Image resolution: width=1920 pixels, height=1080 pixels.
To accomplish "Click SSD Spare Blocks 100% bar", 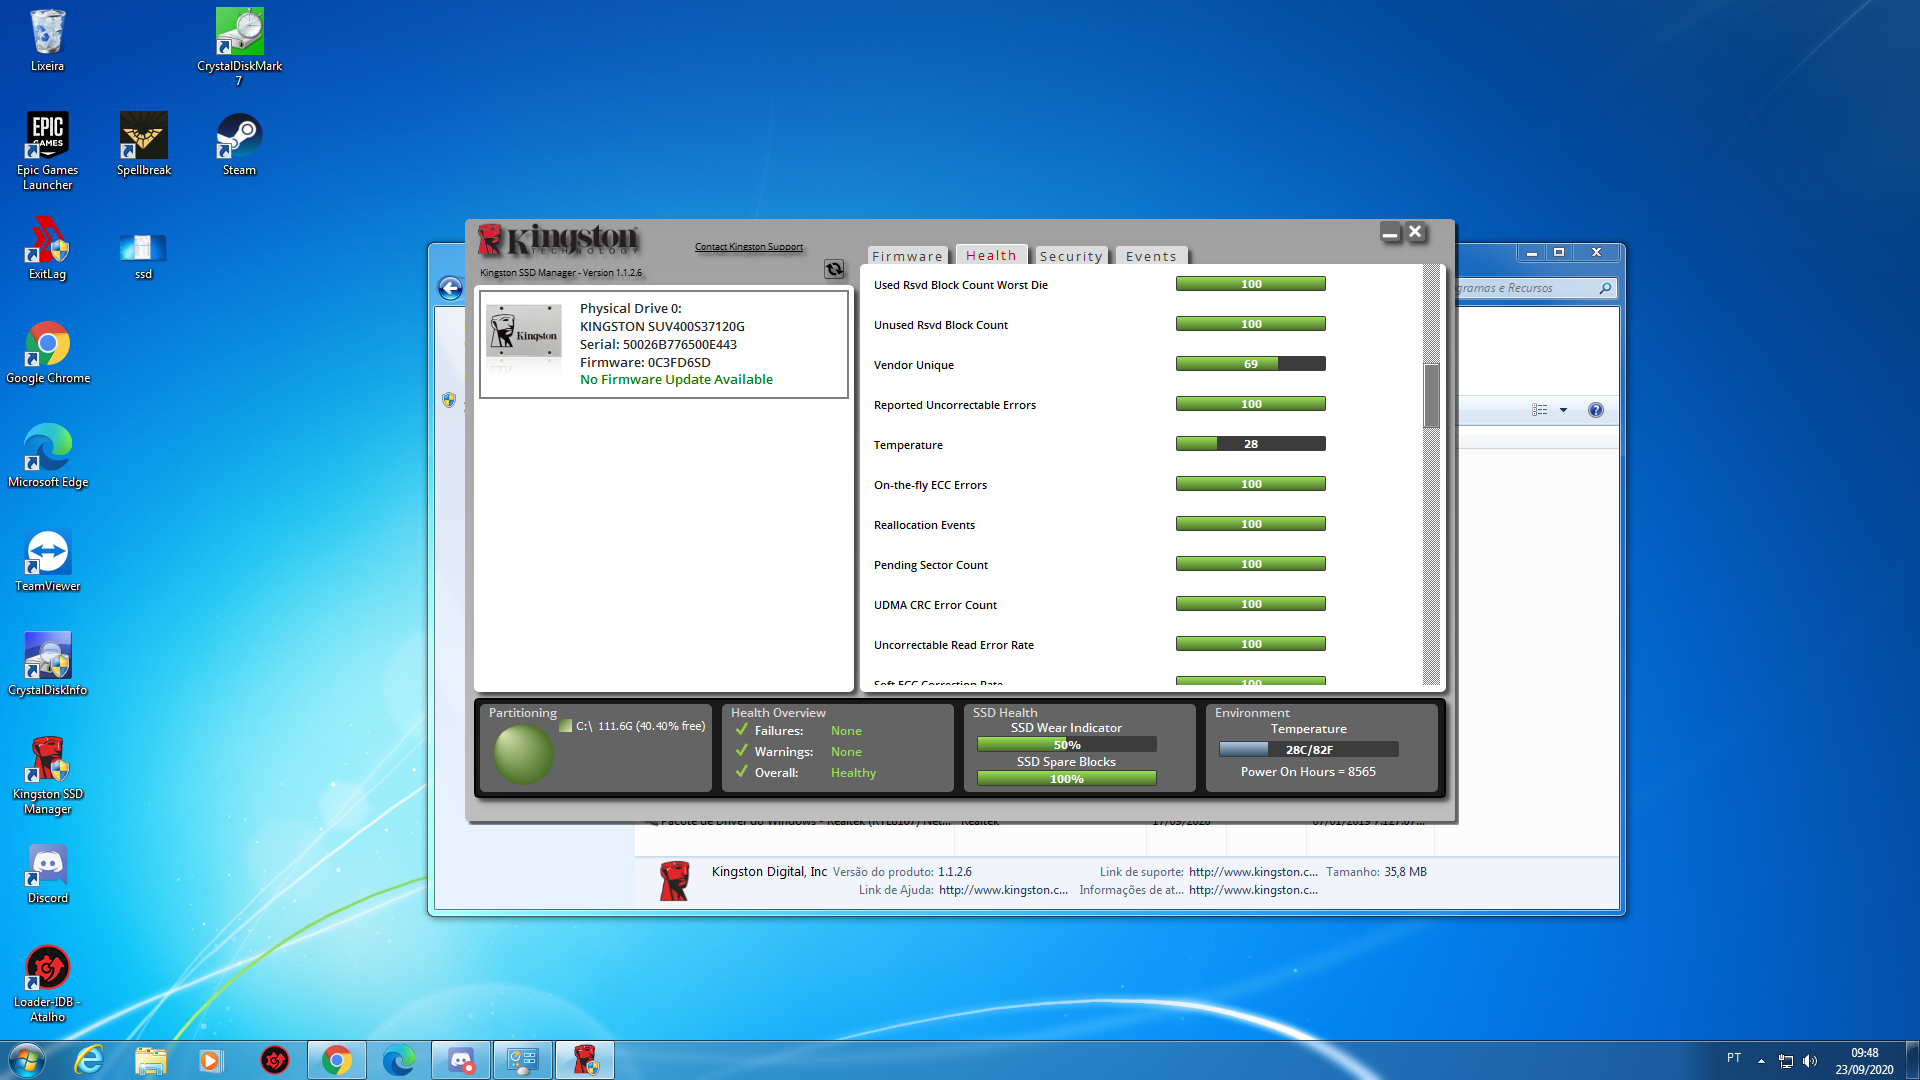I will 1067,779.
